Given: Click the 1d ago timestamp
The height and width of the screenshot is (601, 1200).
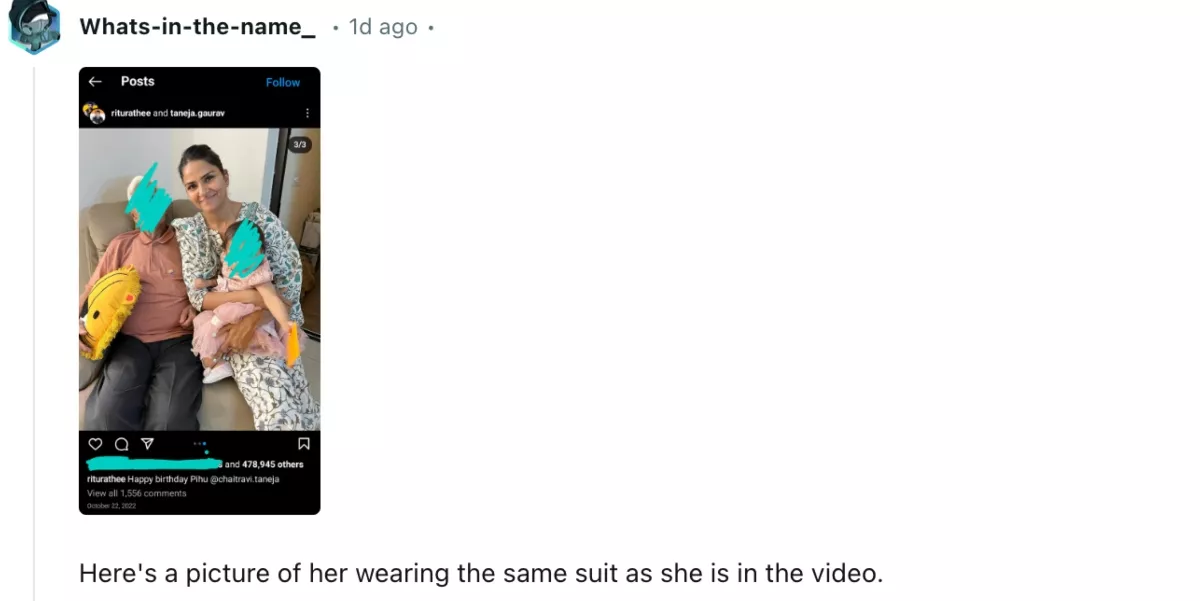Looking at the screenshot, I should pyautogui.click(x=383, y=27).
